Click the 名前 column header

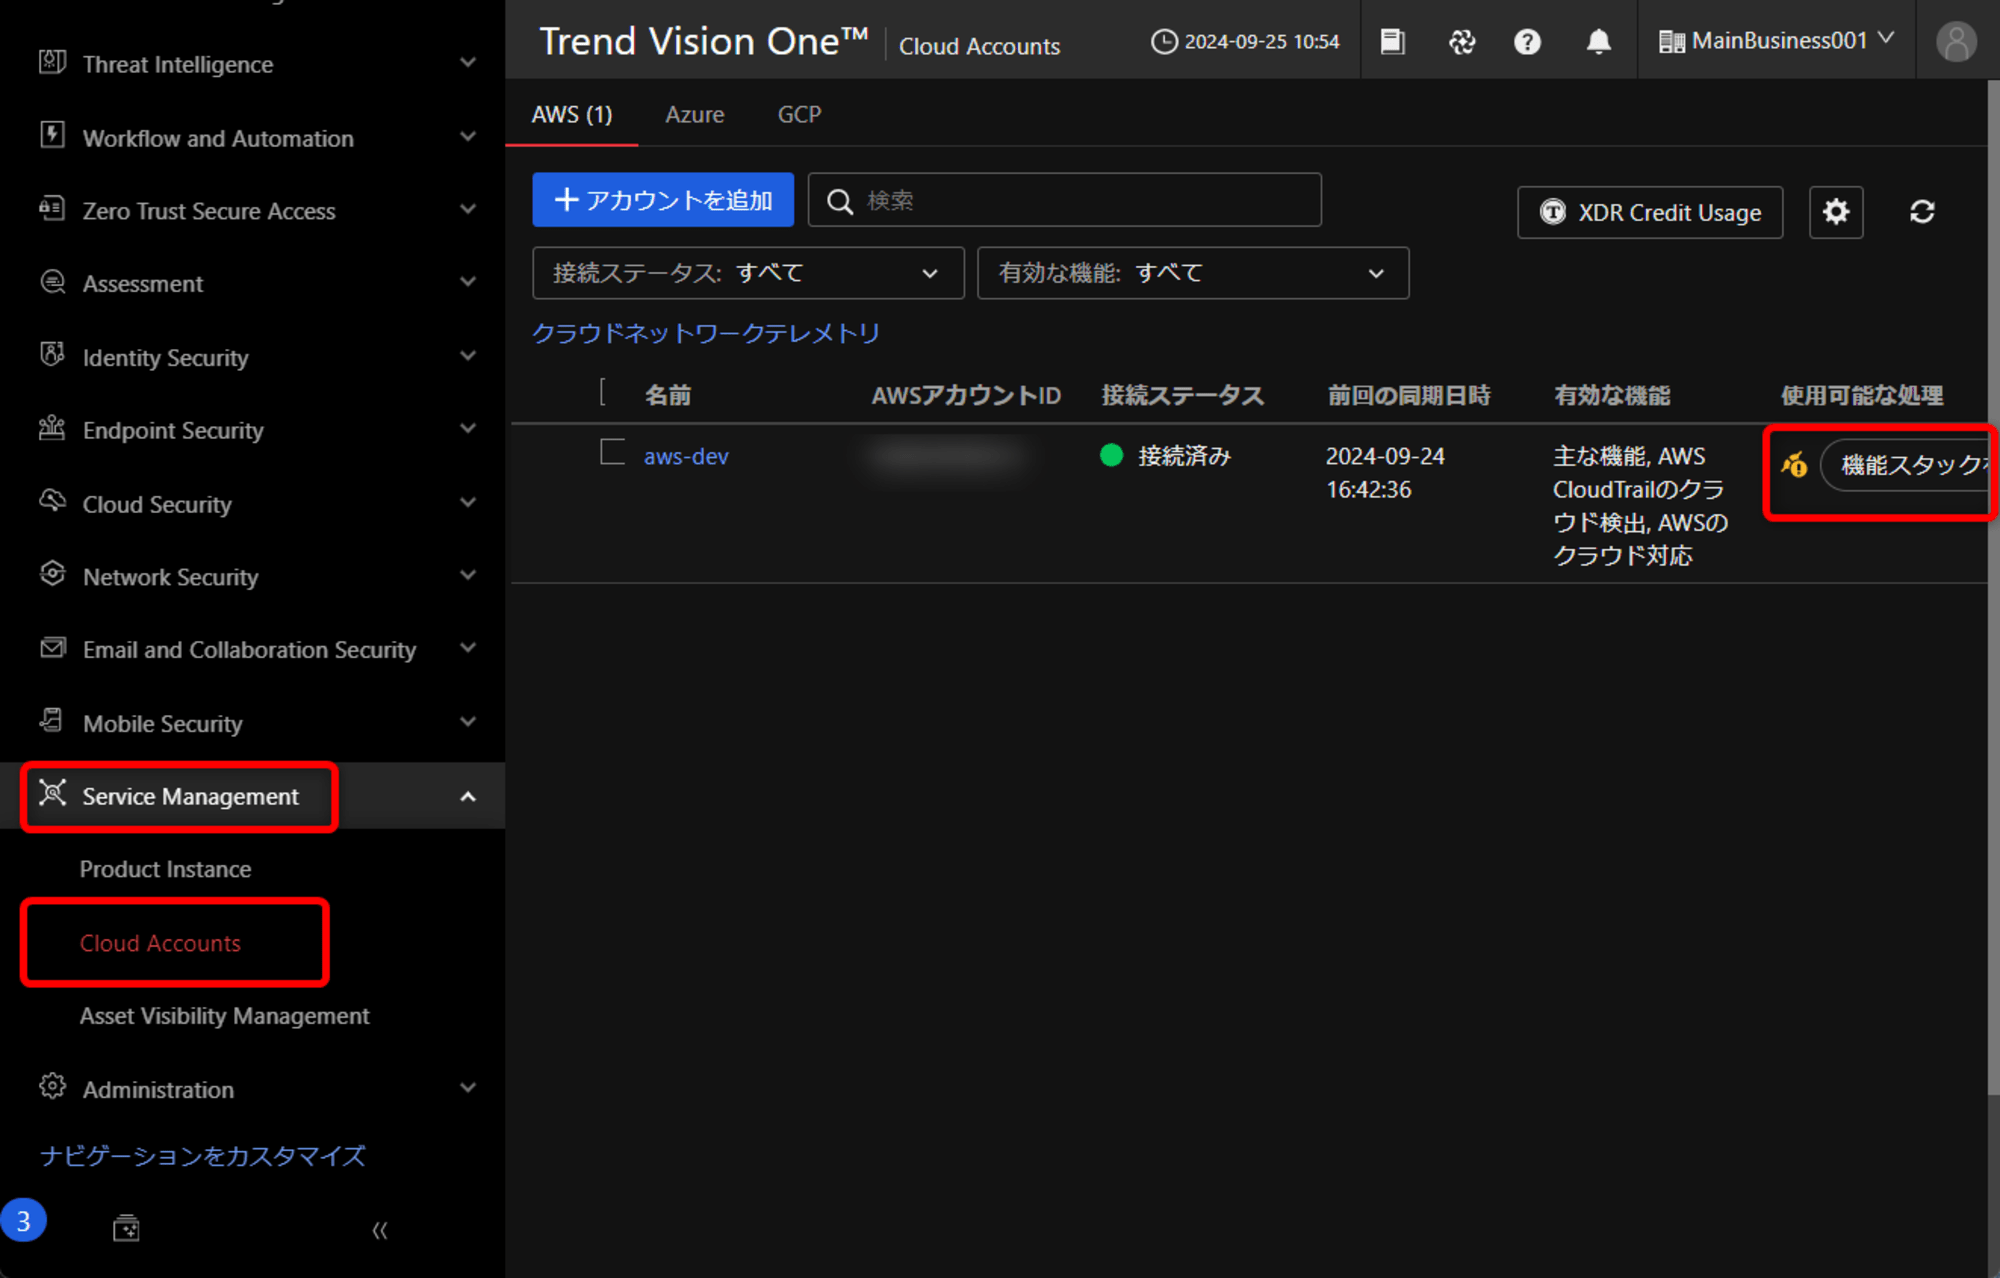[668, 396]
